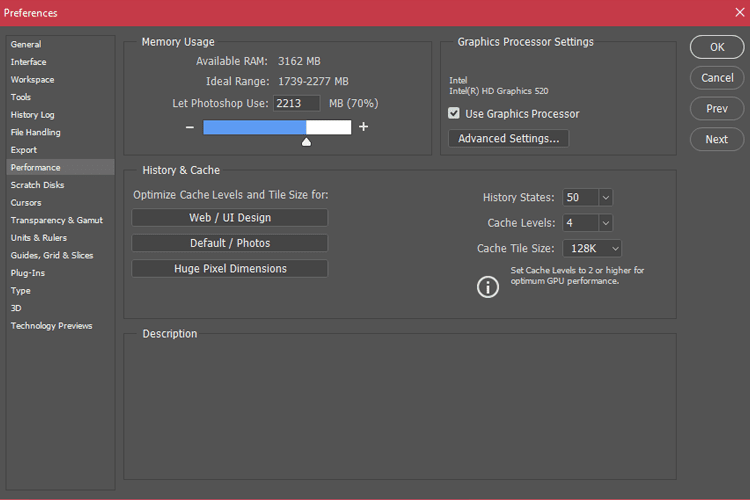Select 3D in the preferences list
The image size is (750, 500).
click(60, 308)
